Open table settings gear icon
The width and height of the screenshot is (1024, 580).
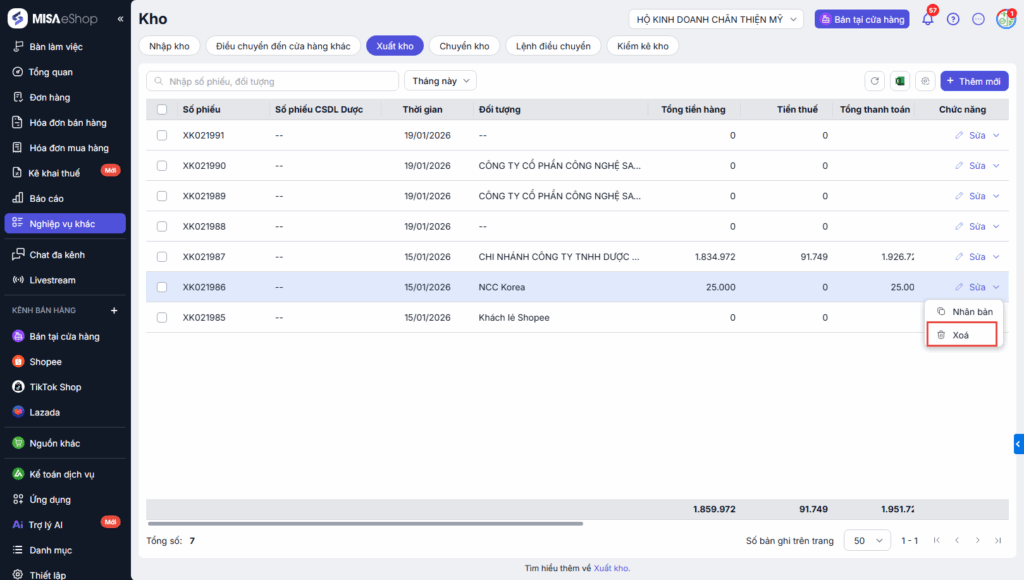tap(925, 81)
